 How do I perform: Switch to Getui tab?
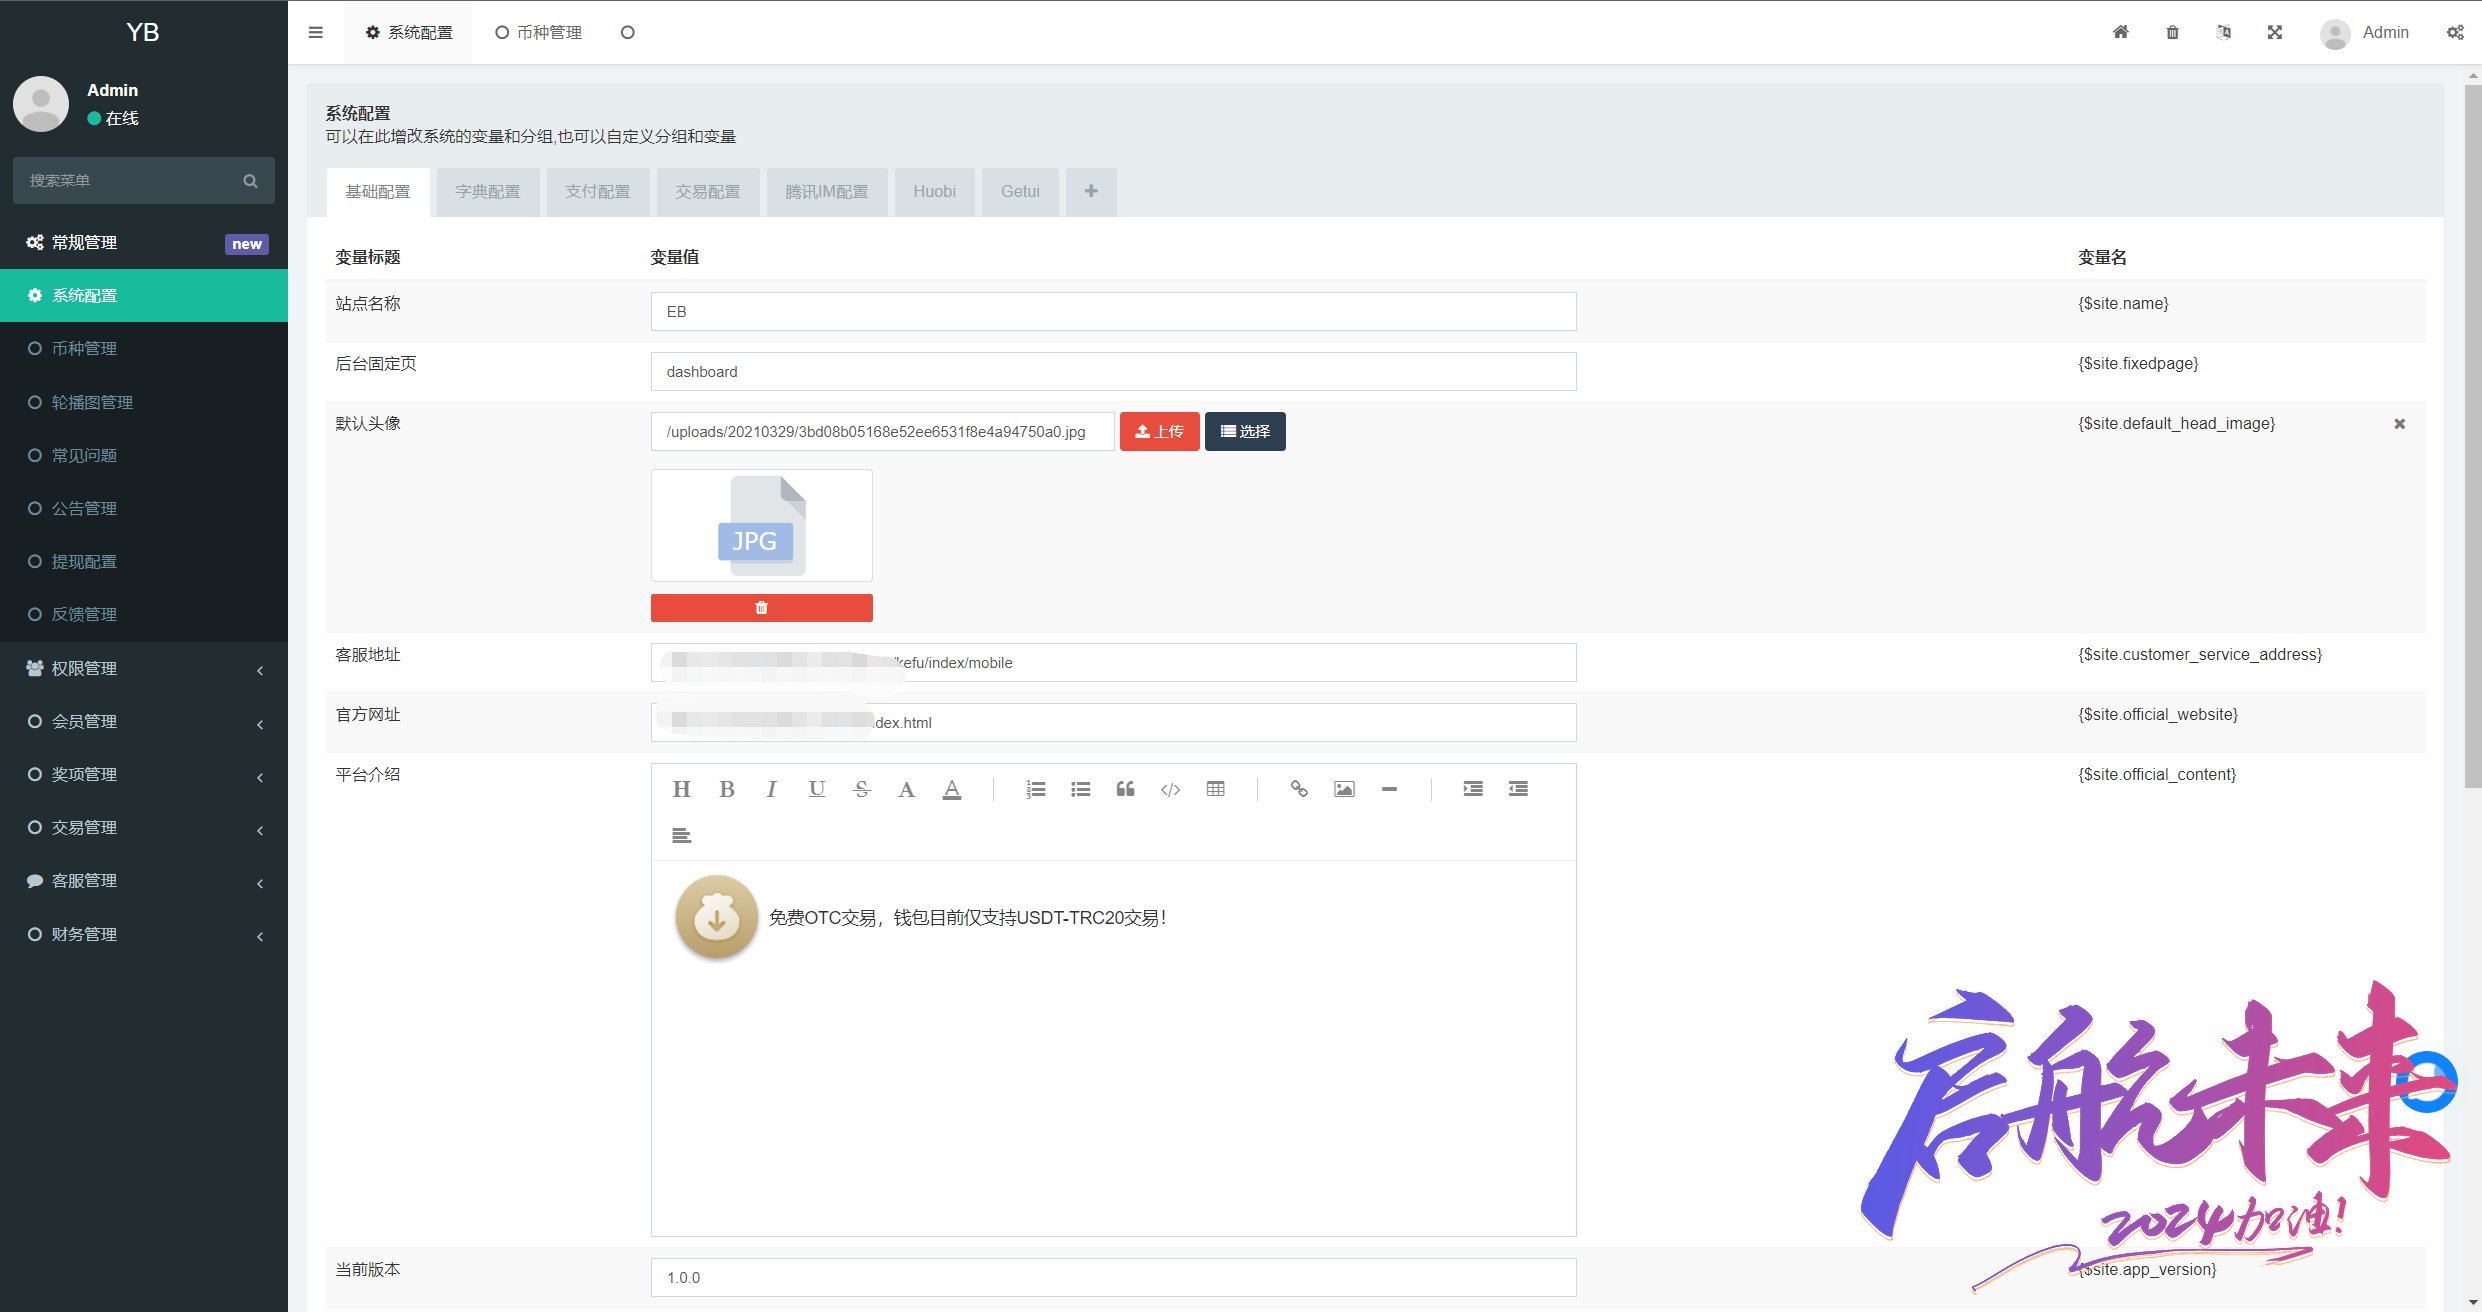[1021, 192]
